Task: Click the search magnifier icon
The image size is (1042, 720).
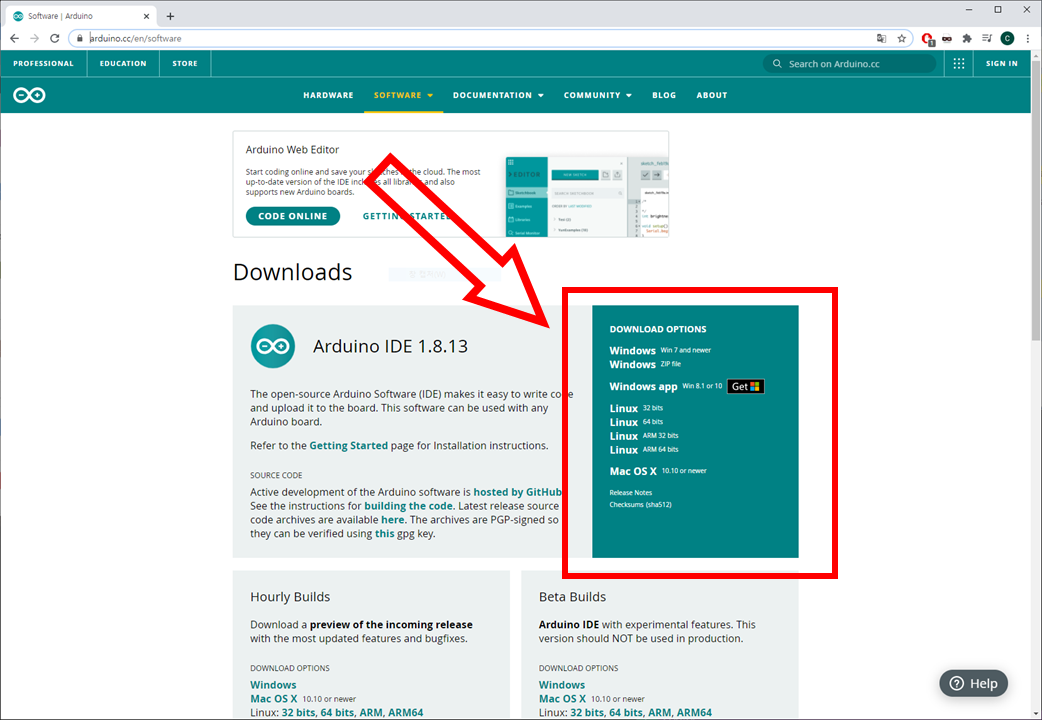Action: [777, 64]
